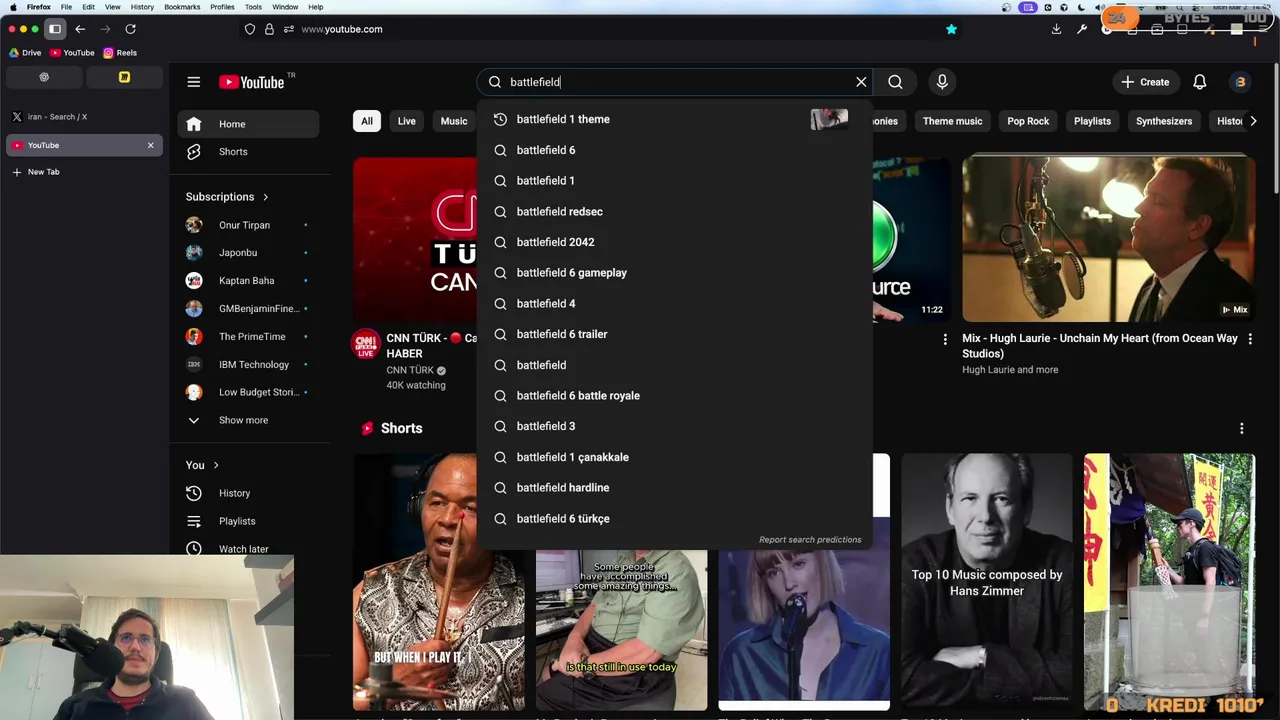Select suggestion "battlefield redsec"

coord(675,211)
